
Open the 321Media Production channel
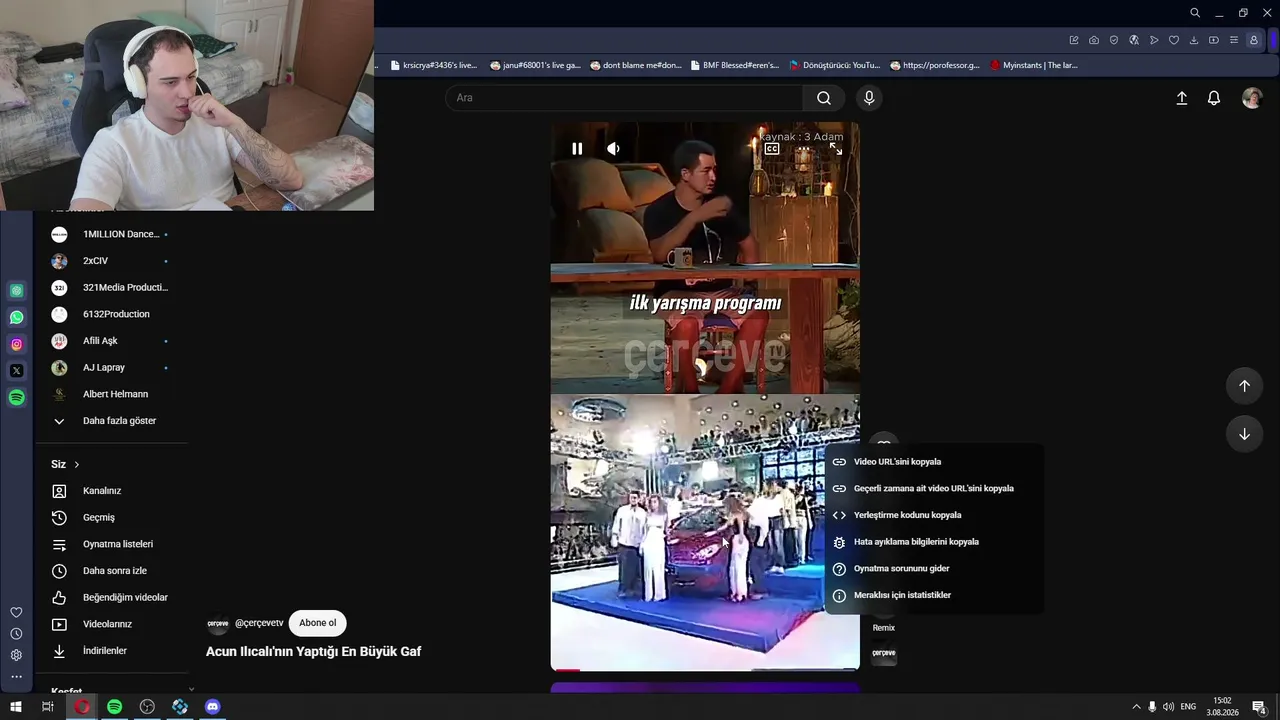[x=112, y=288]
